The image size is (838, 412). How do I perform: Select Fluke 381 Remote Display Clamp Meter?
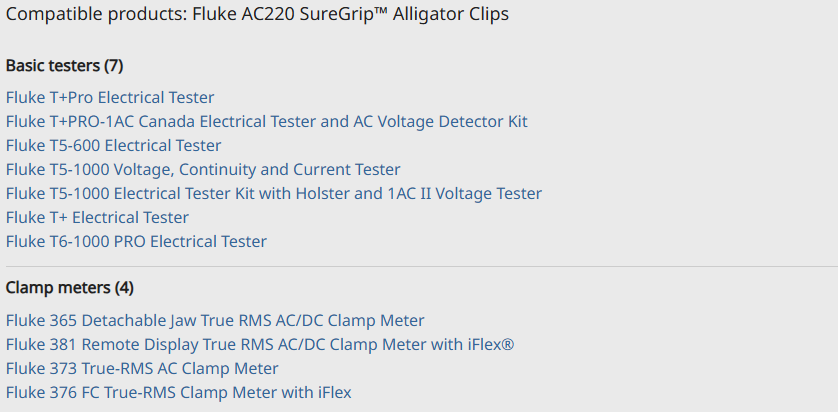click(x=260, y=345)
